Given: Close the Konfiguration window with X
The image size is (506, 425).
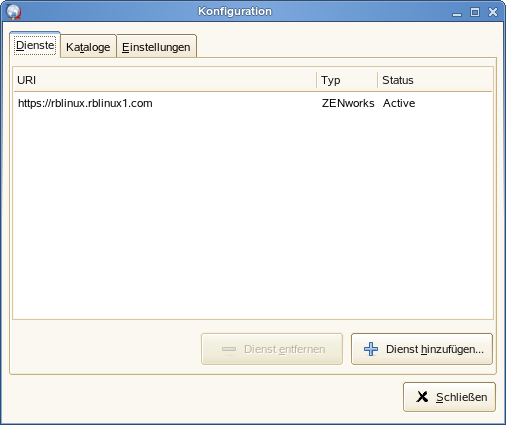Looking at the screenshot, I should [493, 12].
